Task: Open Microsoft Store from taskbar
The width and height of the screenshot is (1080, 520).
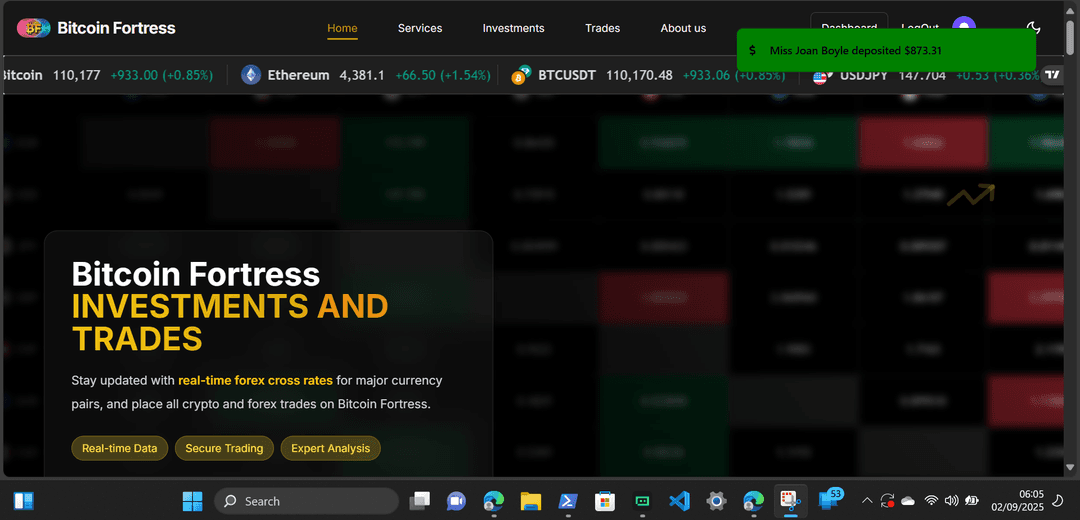Action: (x=605, y=501)
